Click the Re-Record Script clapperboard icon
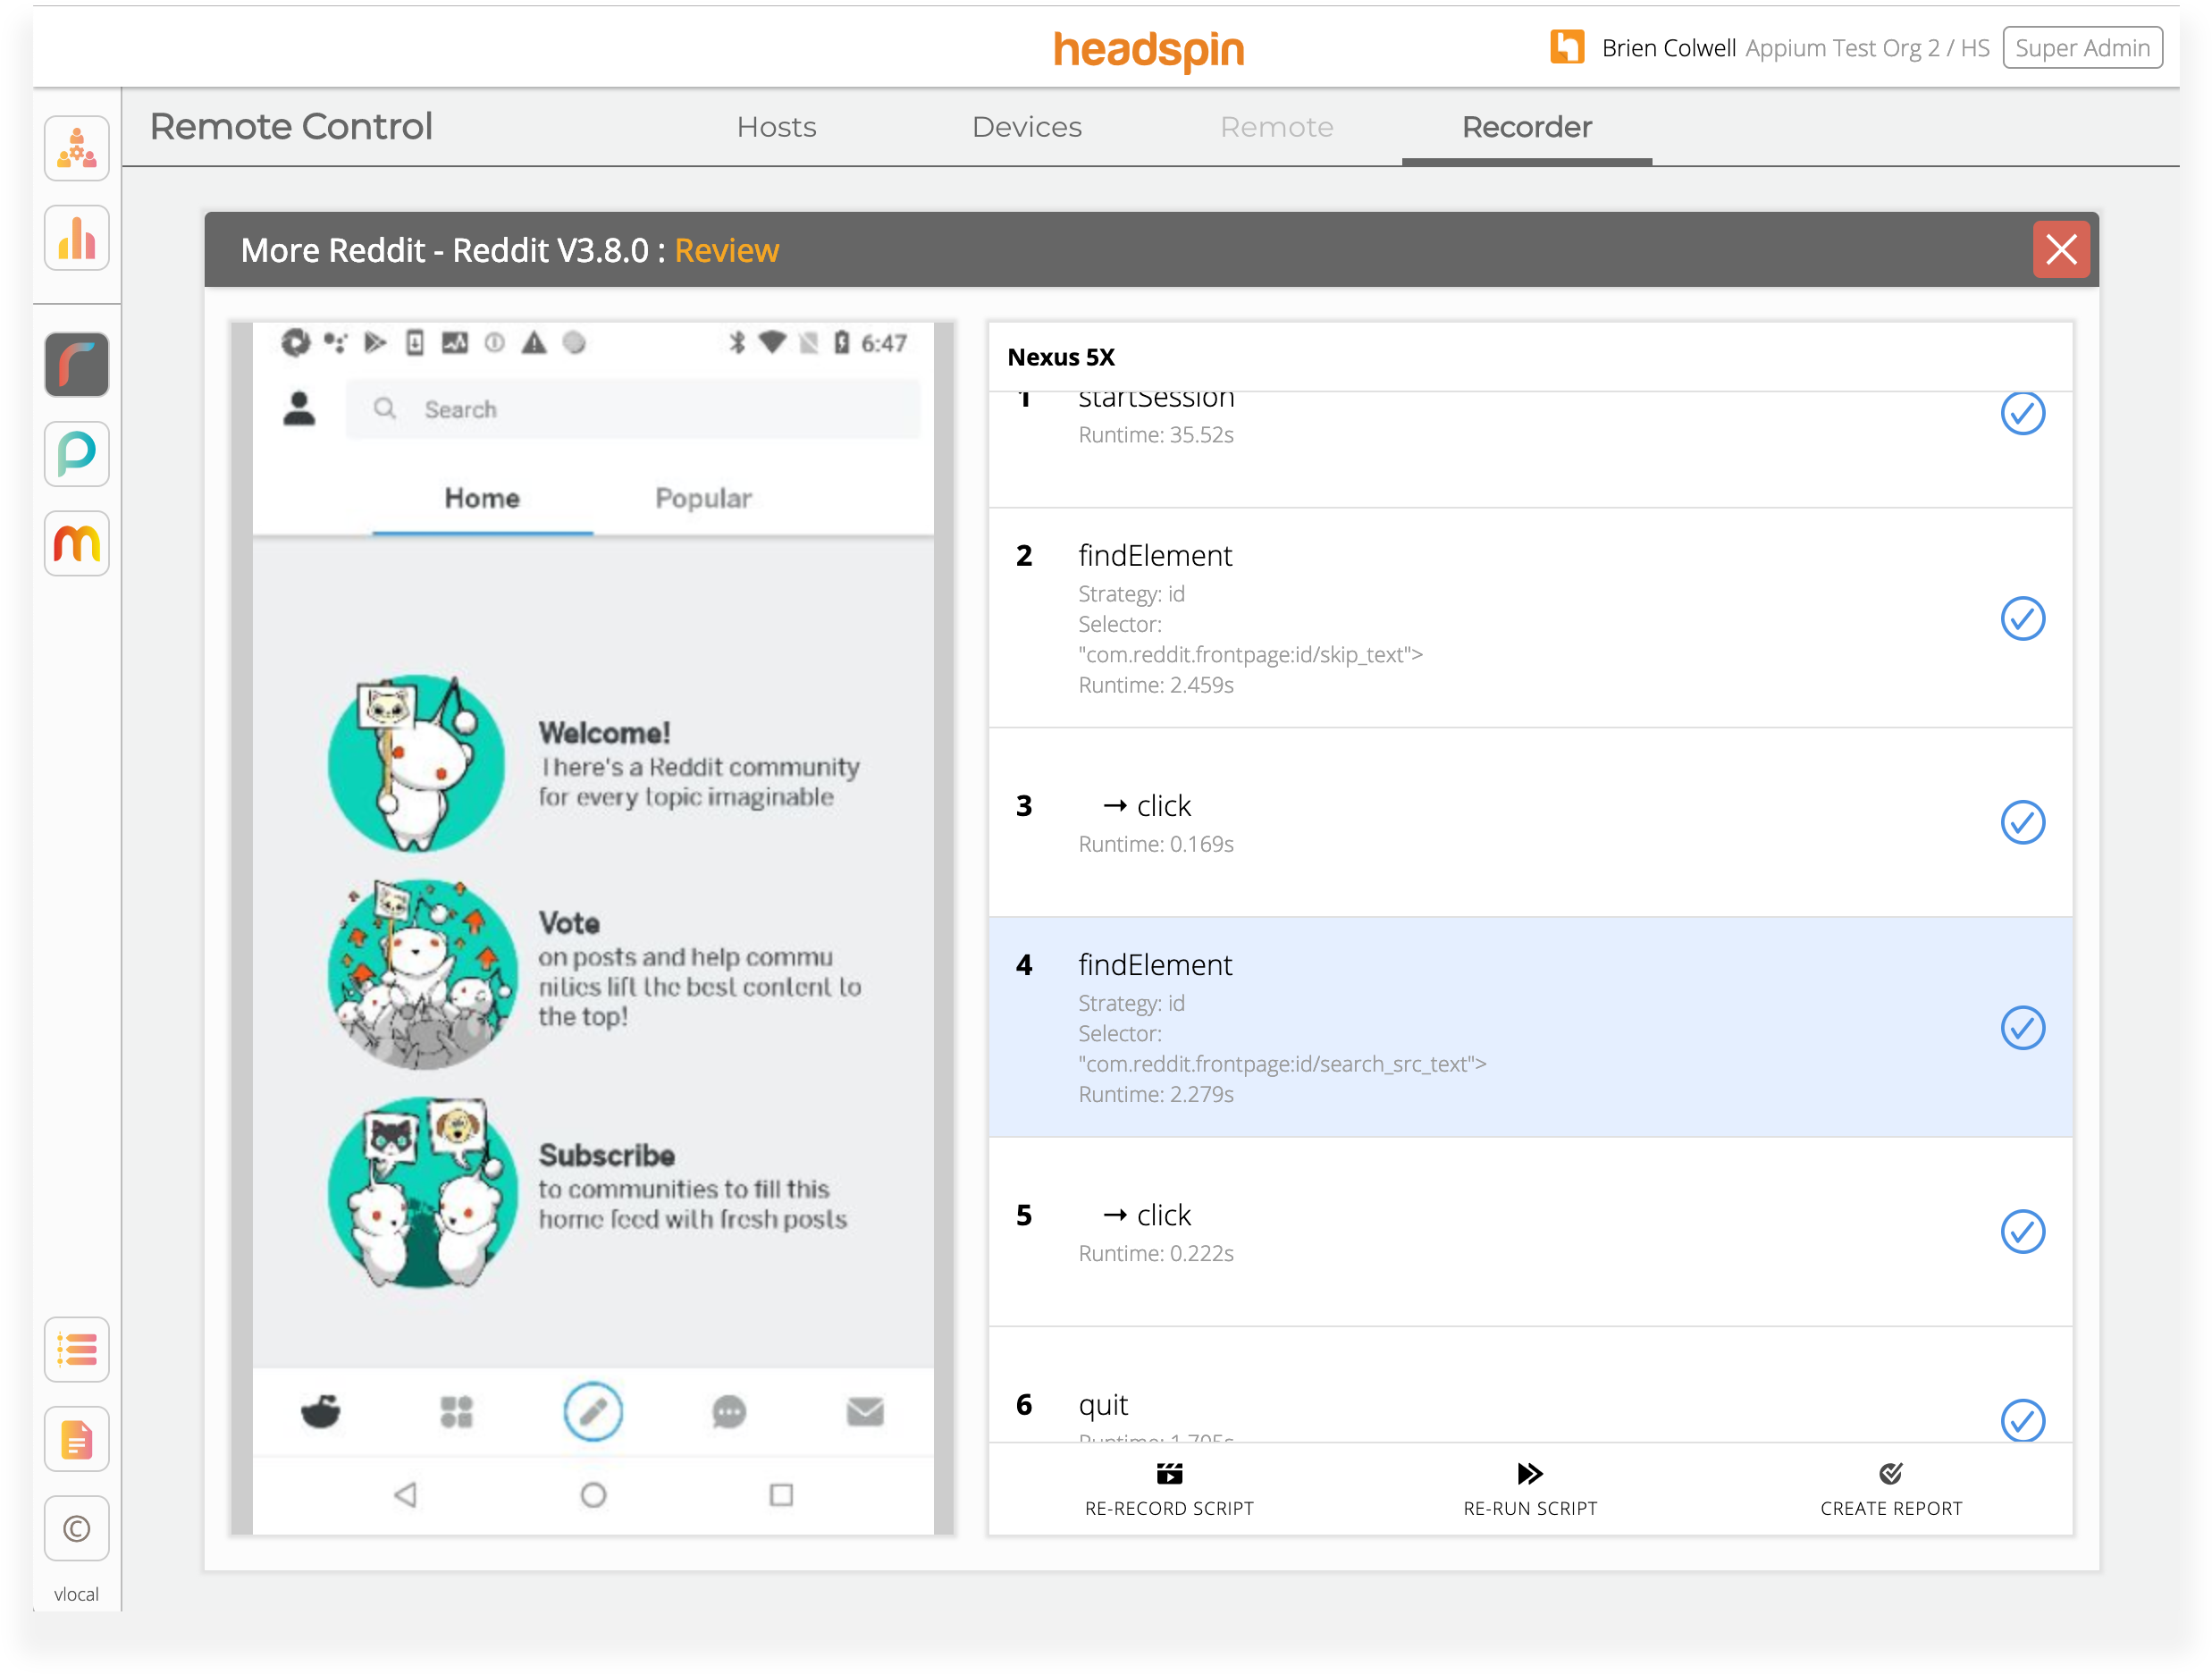Screen dimensions: 2212x1674 tap(1169, 1474)
